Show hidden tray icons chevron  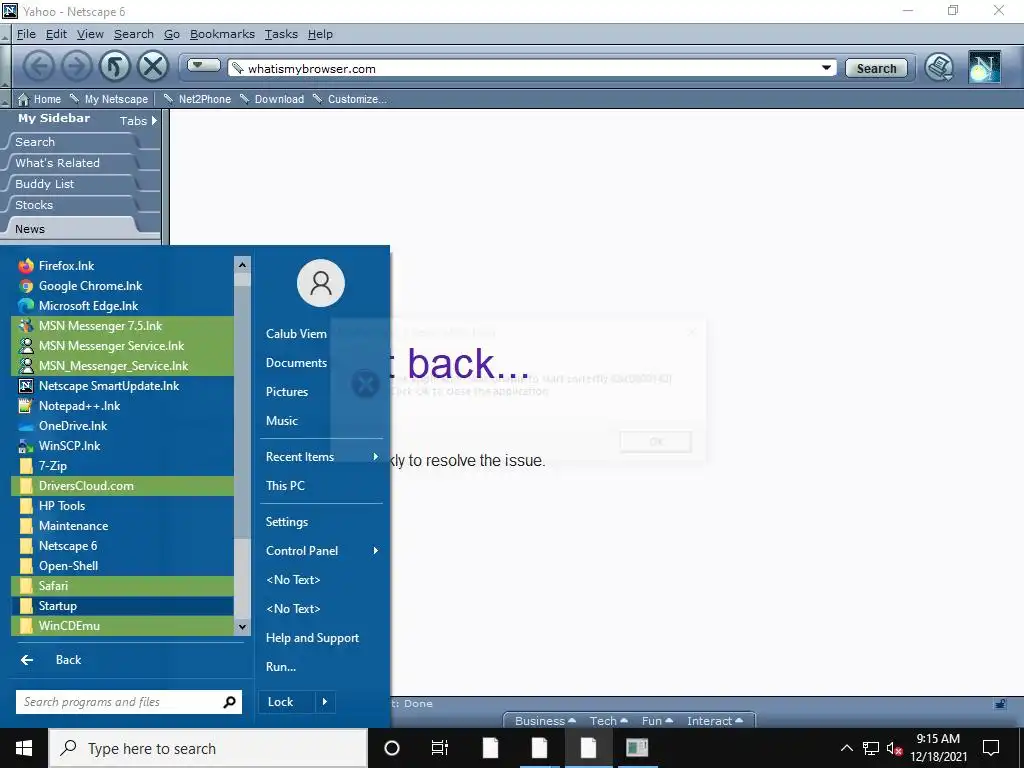pyautogui.click(x=846, y=748)
